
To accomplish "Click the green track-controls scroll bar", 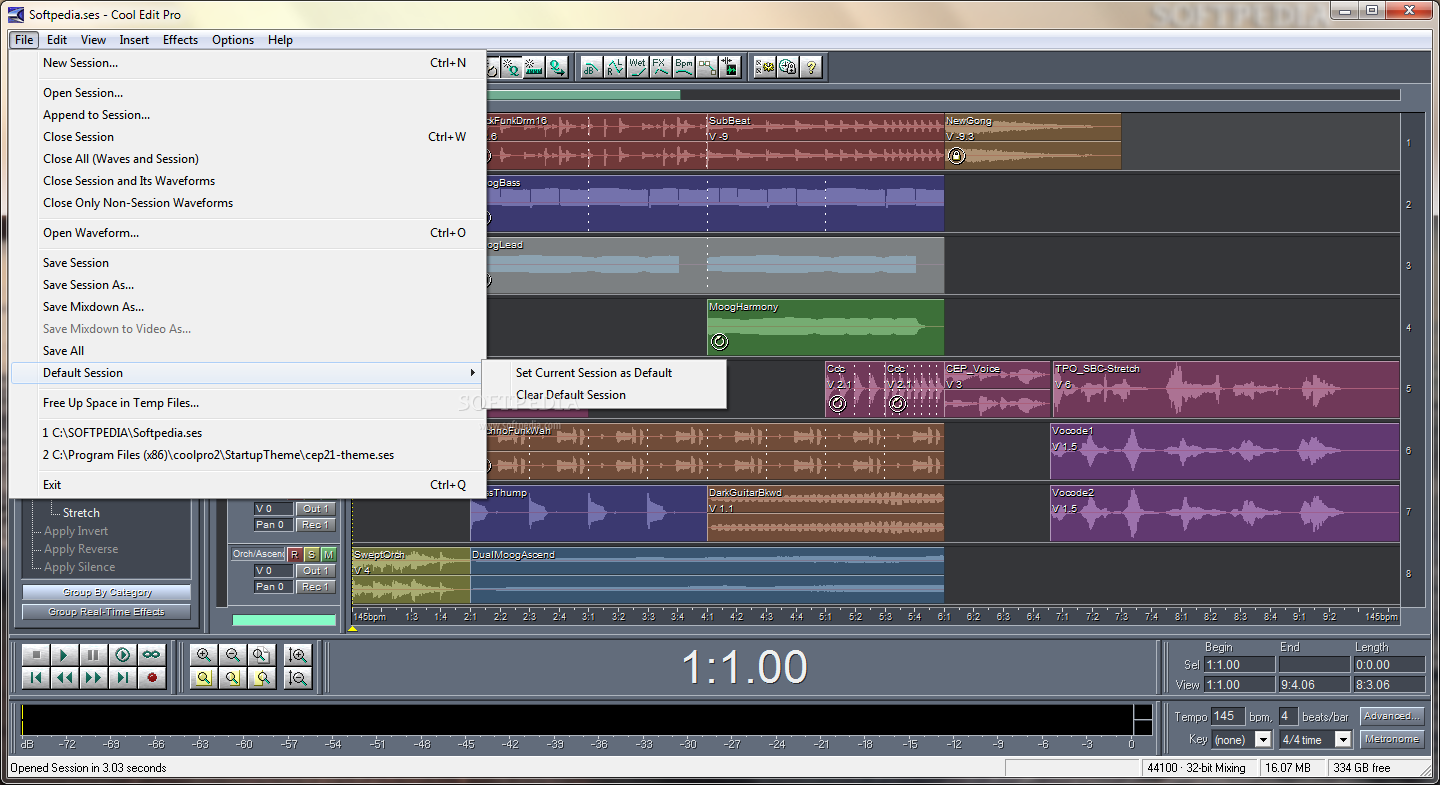I will click(285, 620).
